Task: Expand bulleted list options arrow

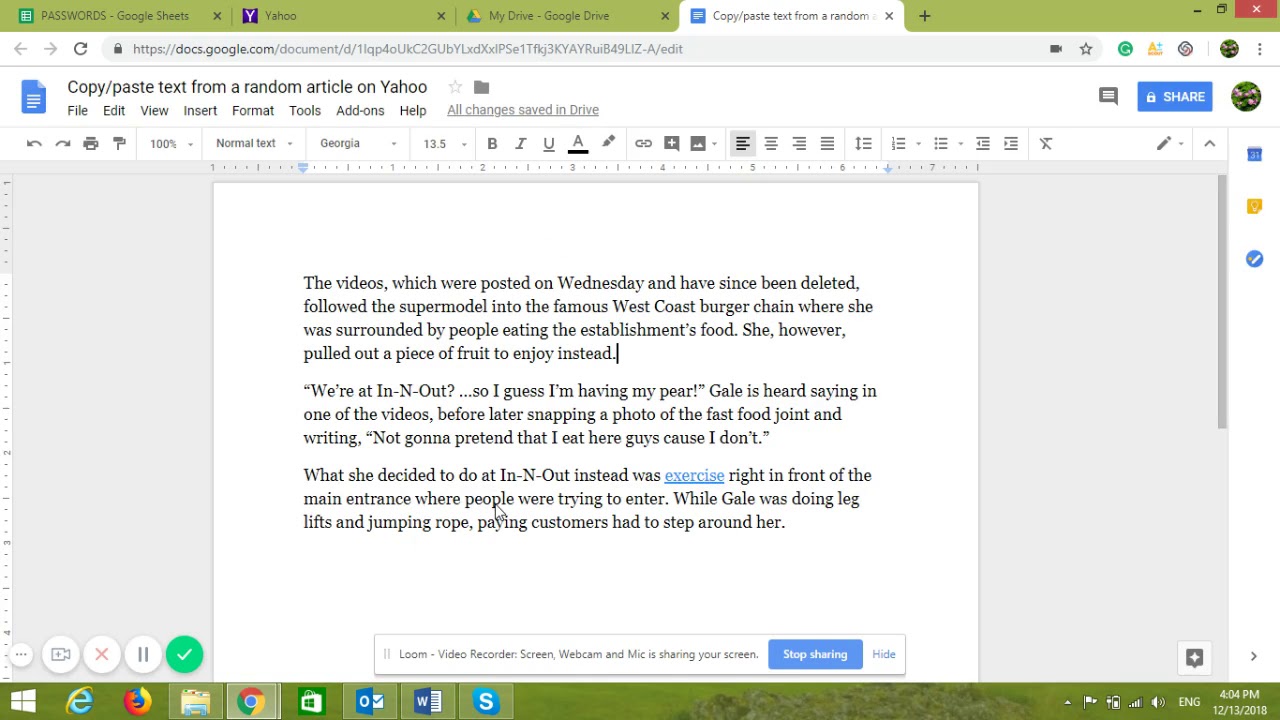Action: 960,144
